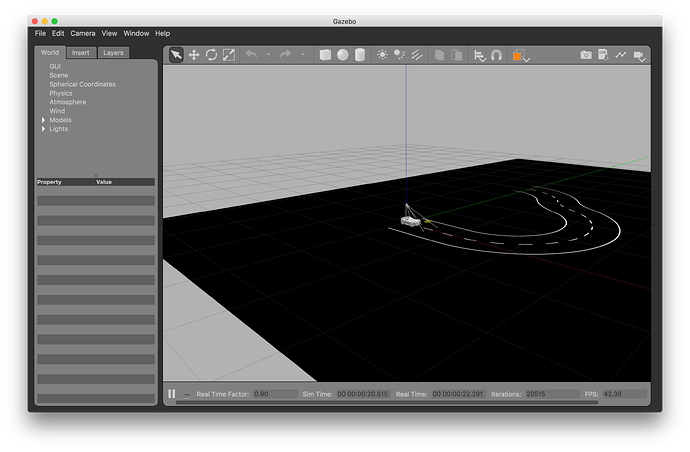The width and height of the screenshot is (690, 452).
Task: Select the Translate mode tool
Action: 194,55
